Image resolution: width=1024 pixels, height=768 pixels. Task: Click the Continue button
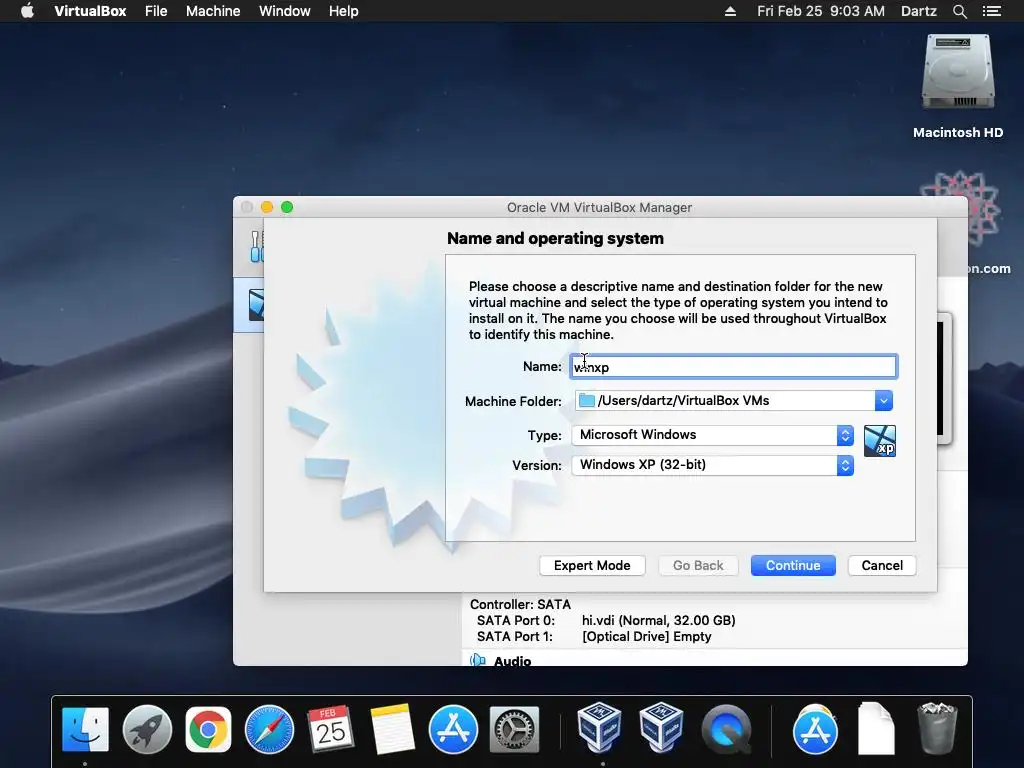click(793, 566)
